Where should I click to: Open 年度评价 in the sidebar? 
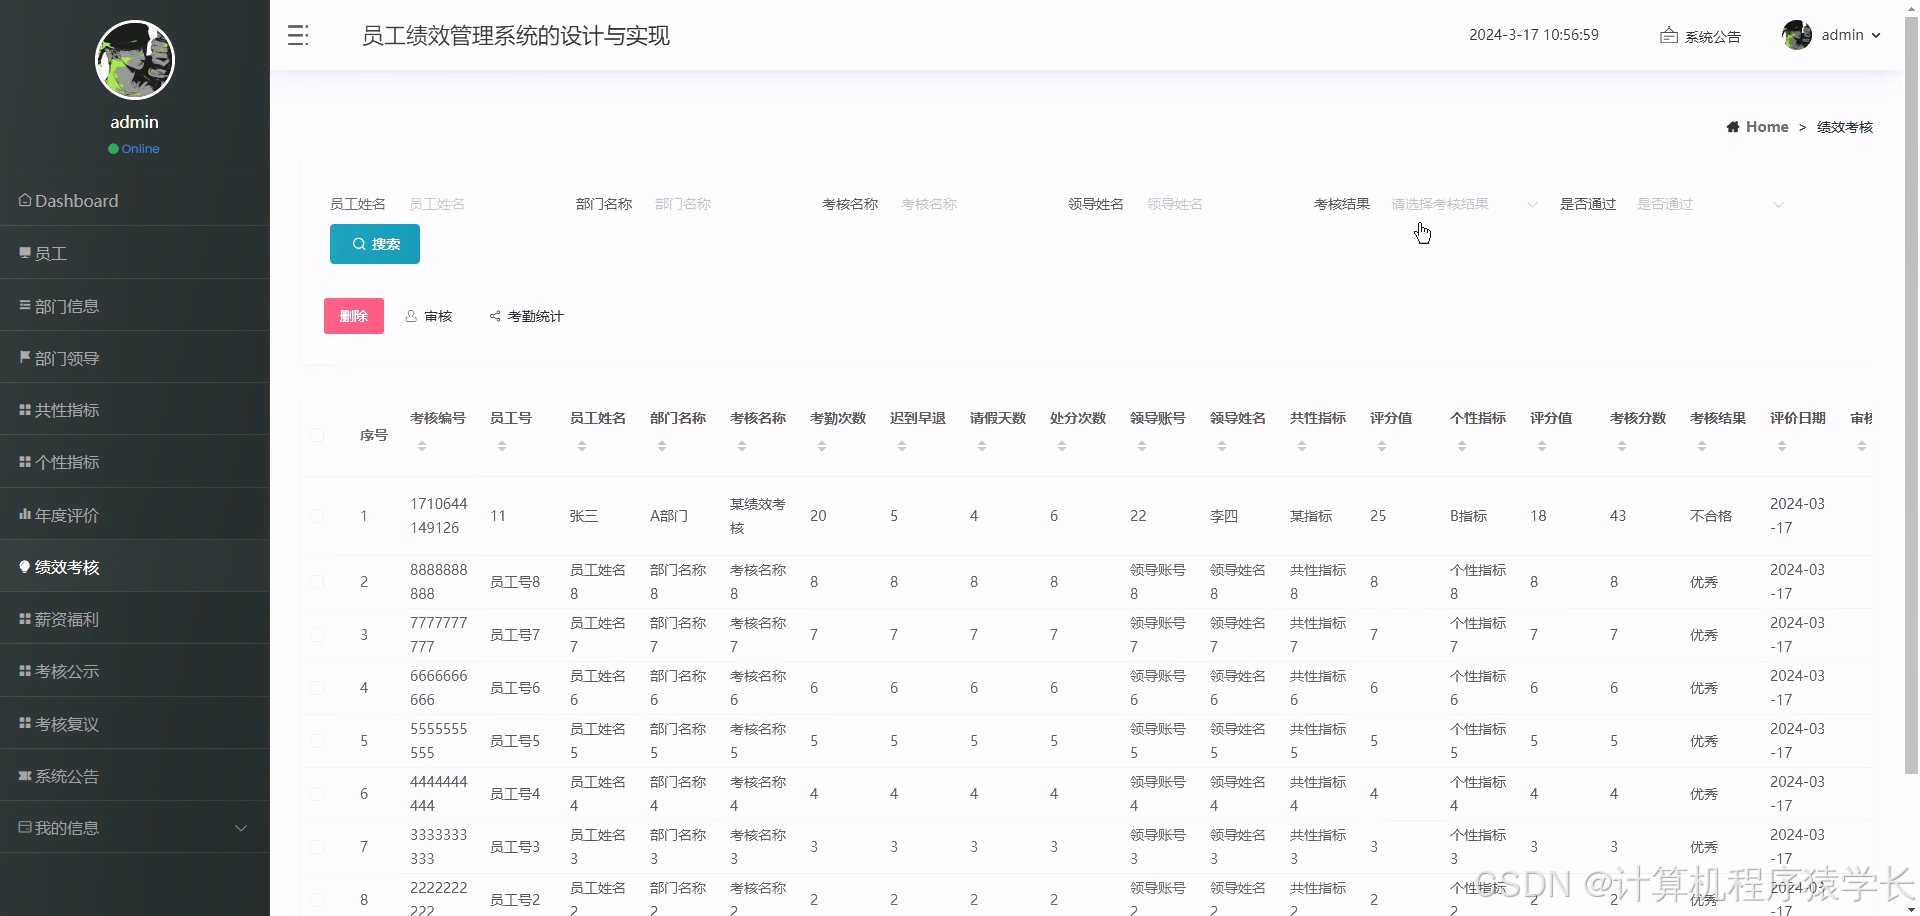[x=135, y=514]
